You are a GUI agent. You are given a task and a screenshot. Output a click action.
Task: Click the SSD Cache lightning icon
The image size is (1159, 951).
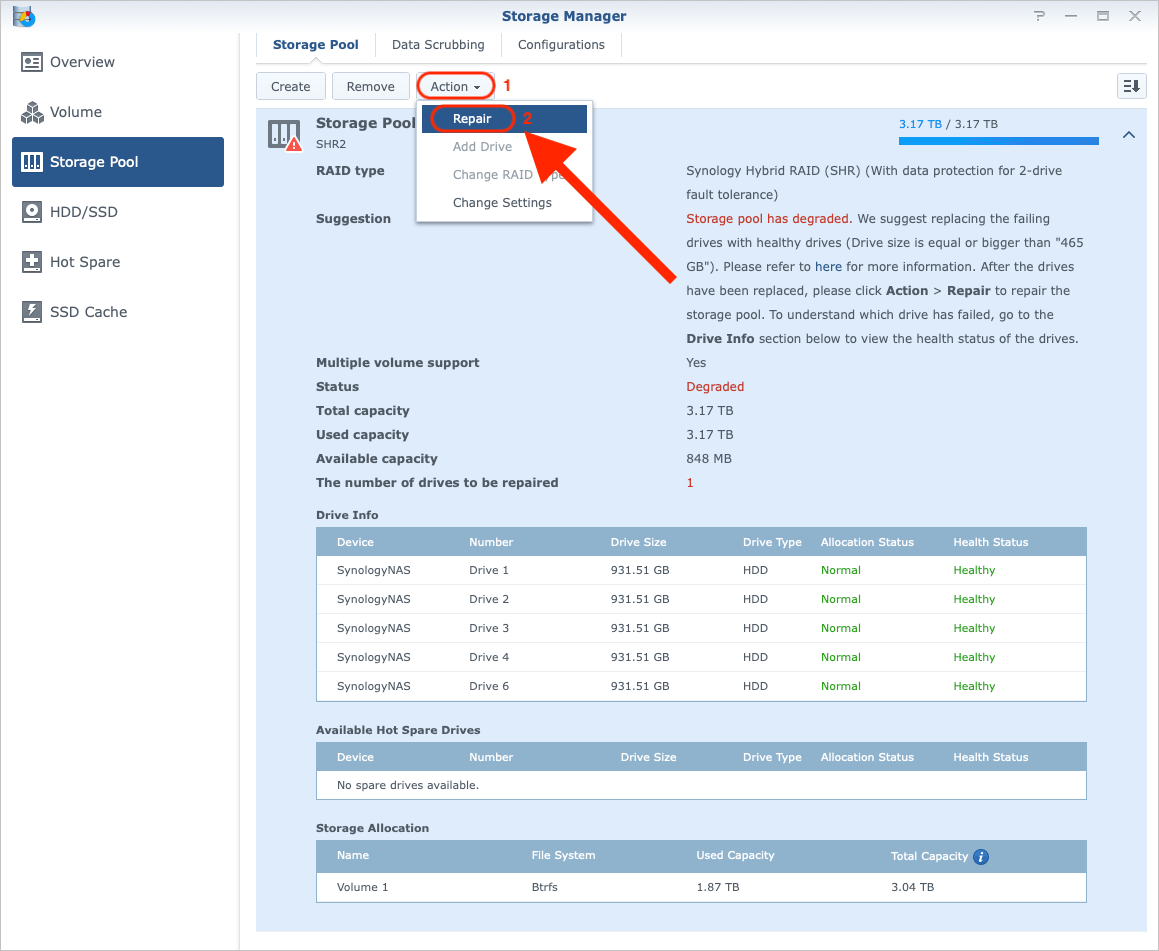32,312
